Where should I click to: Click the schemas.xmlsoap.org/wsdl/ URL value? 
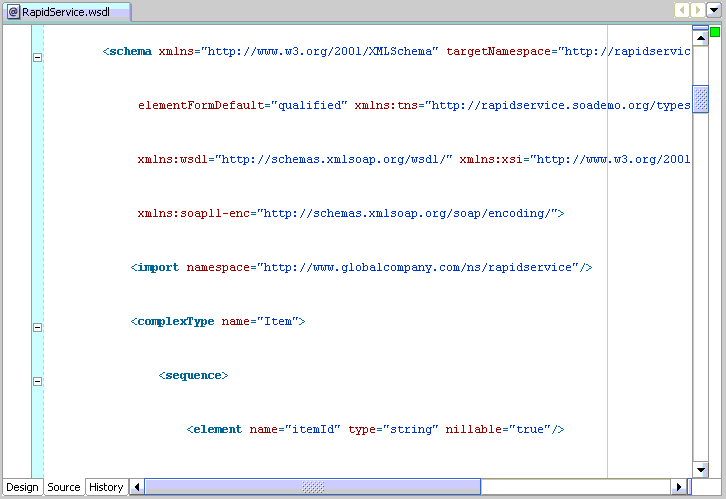(x=334, y=160)
